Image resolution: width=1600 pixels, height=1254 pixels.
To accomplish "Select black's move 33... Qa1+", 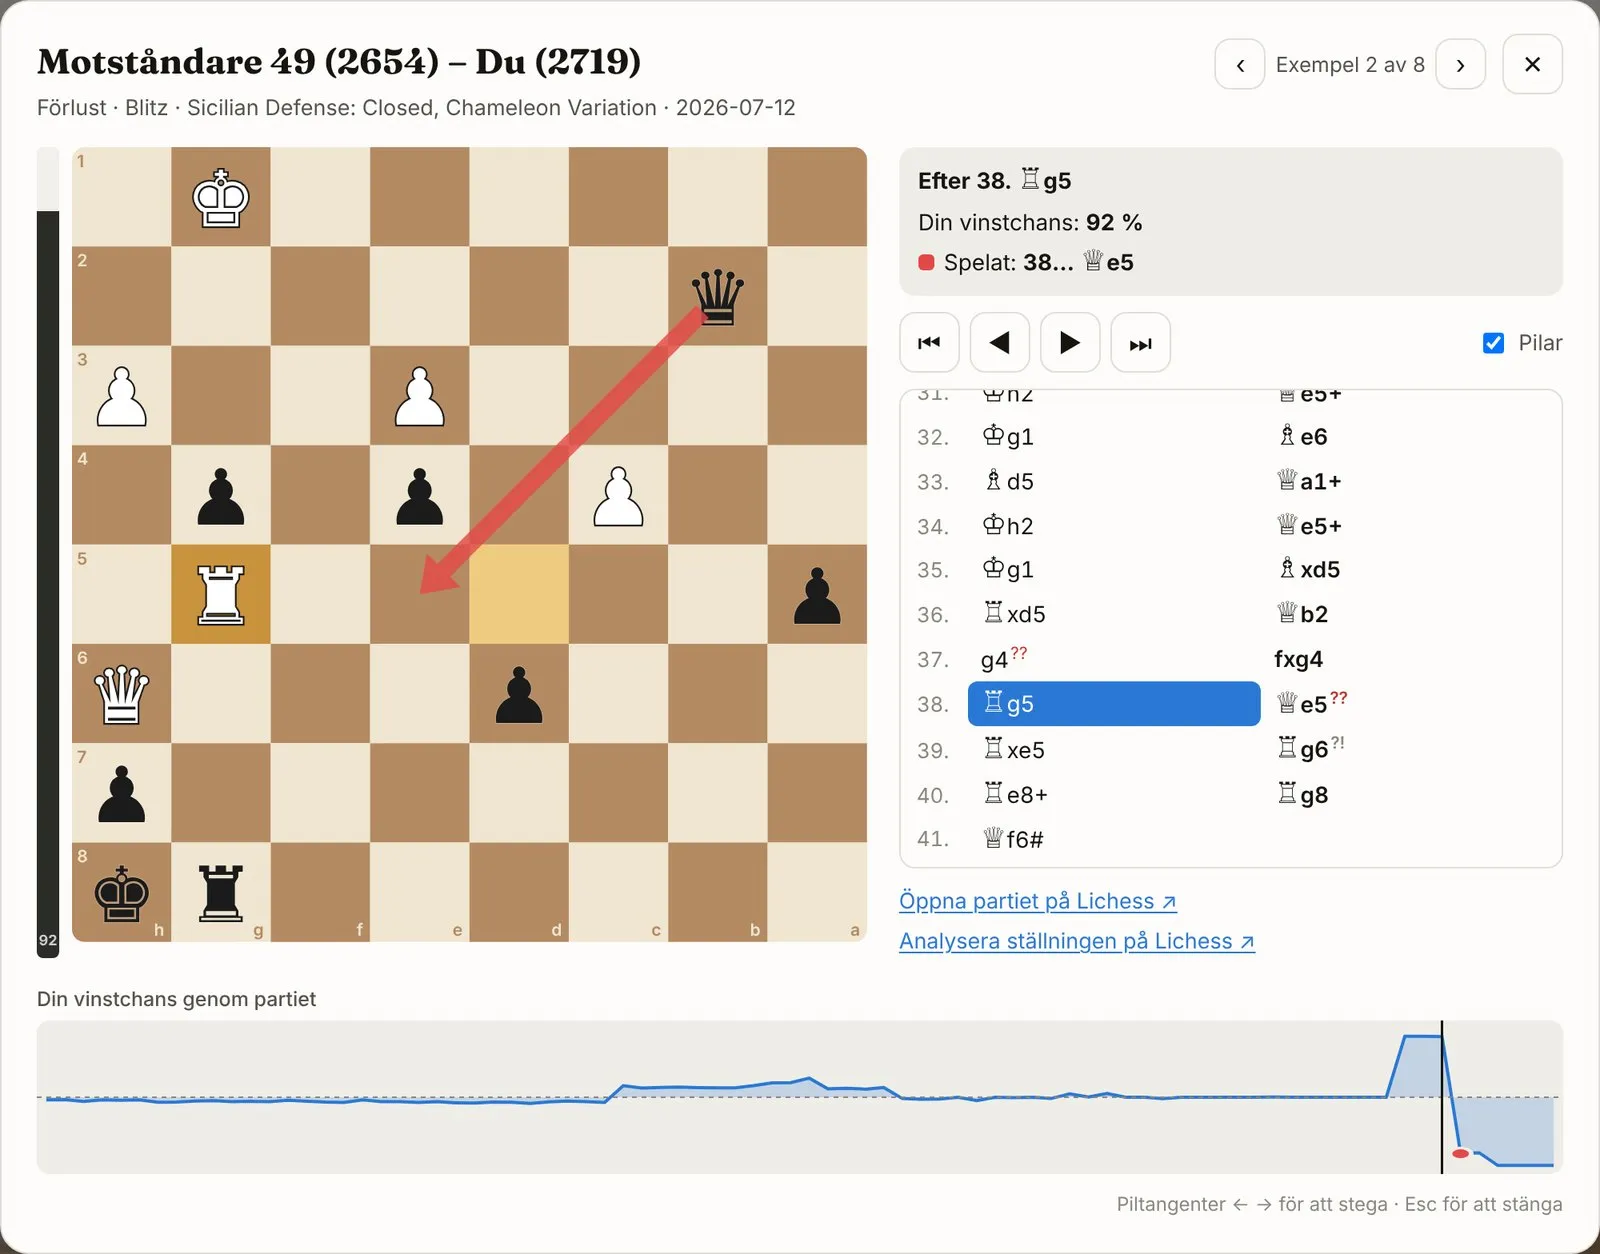I will click(1309, 481).
